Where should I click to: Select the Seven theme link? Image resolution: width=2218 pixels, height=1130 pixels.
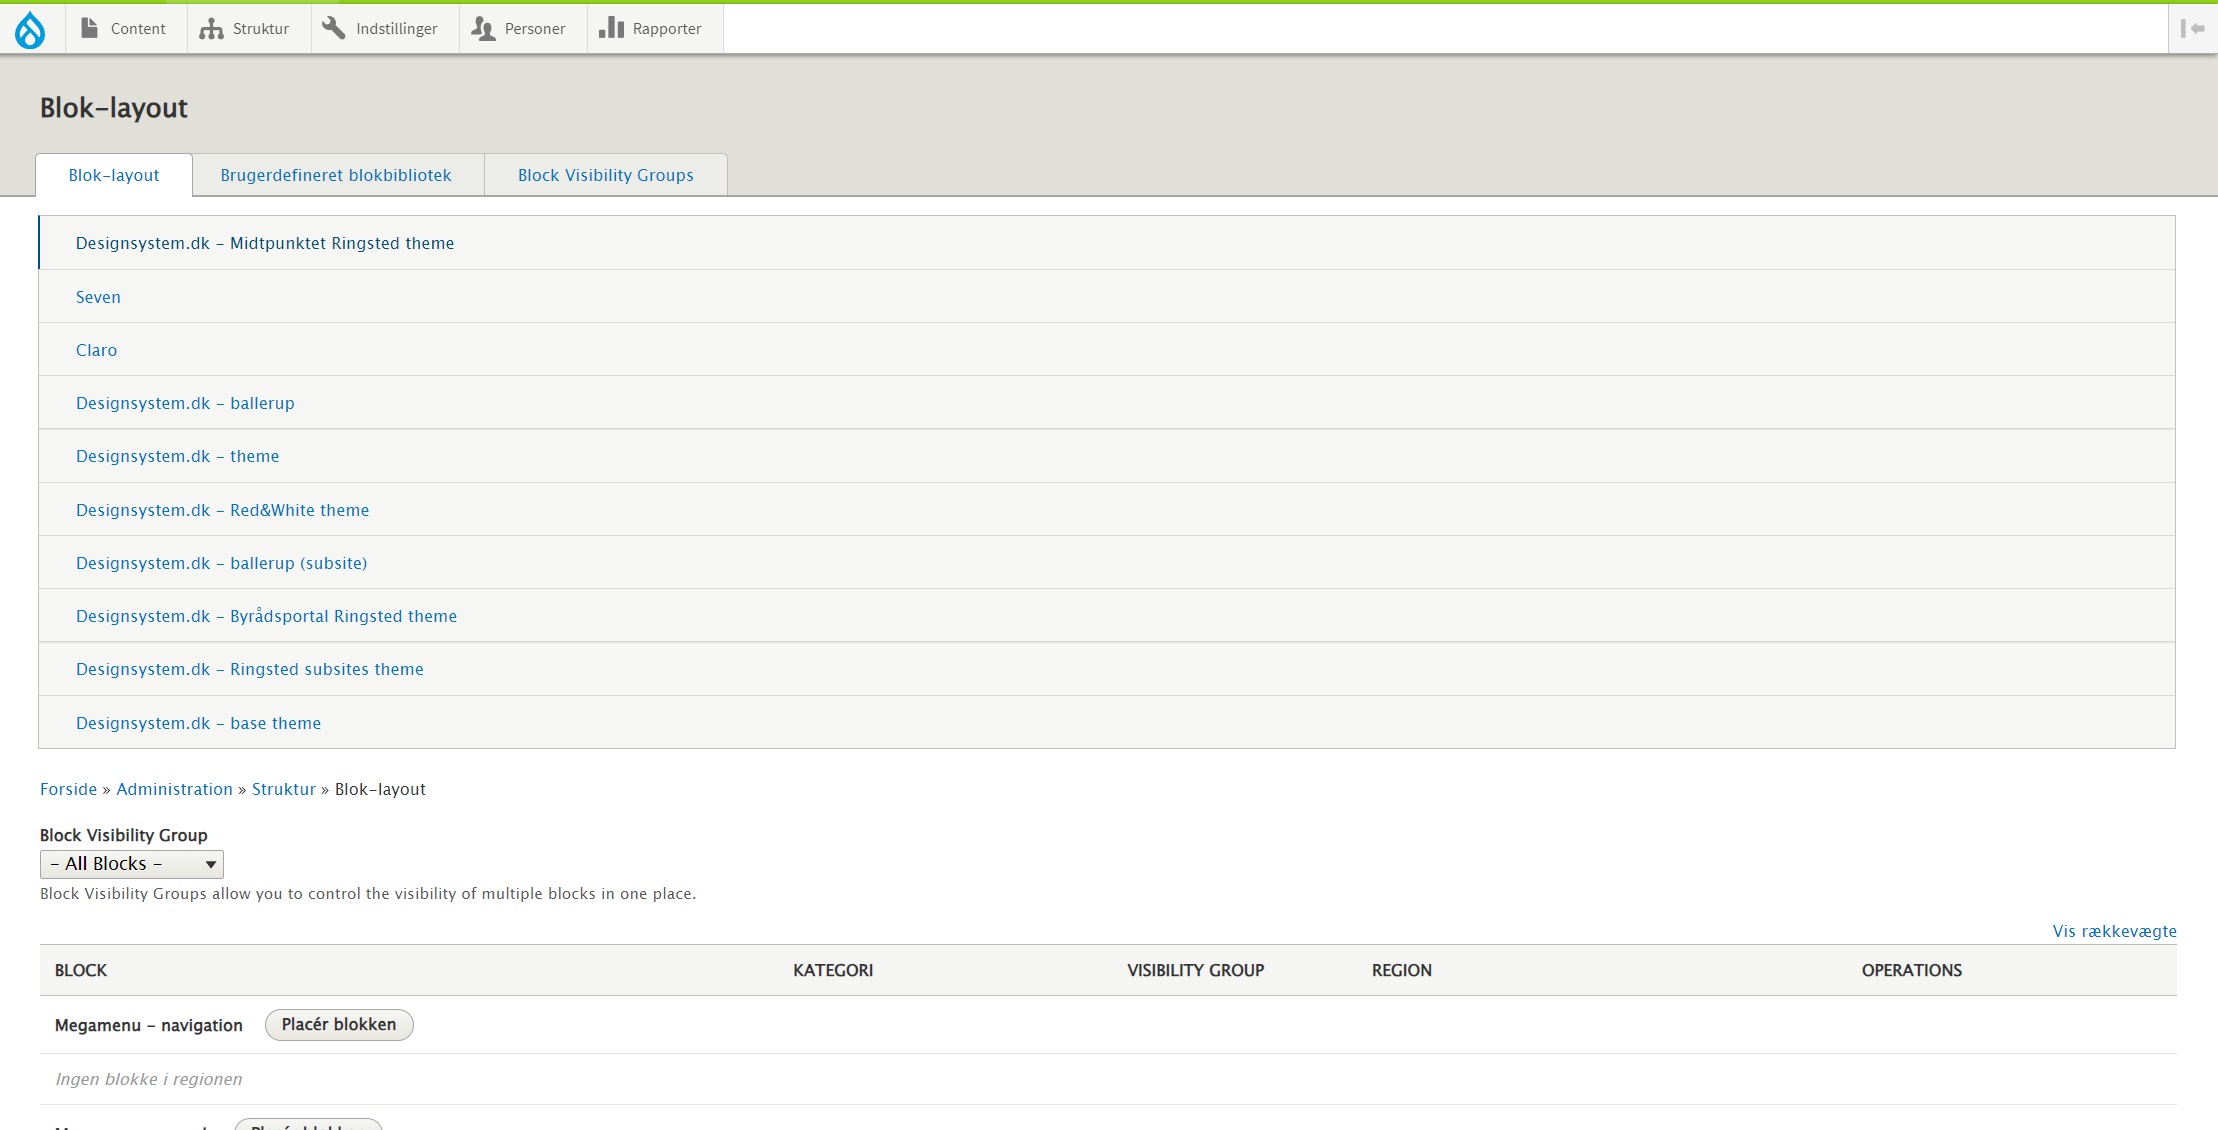98,297
